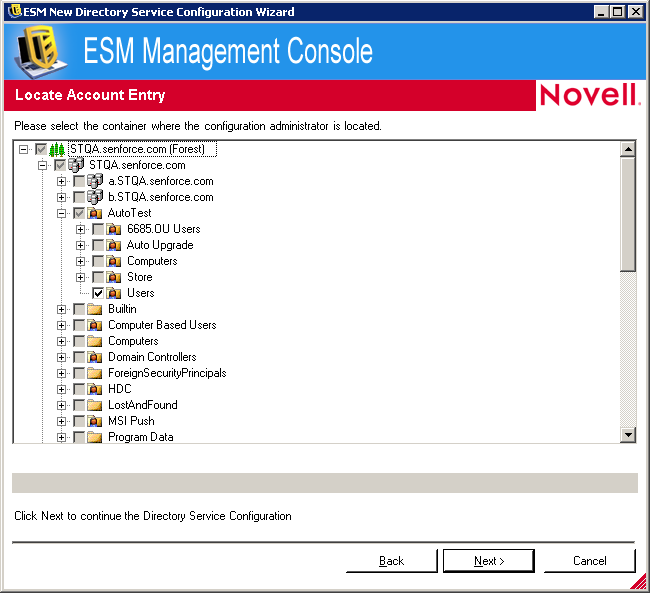Image resolution: width=650 pixels, height=593 pixels.
Task: Click the Auto Upgrade folder icon
Action: [114, 245]
